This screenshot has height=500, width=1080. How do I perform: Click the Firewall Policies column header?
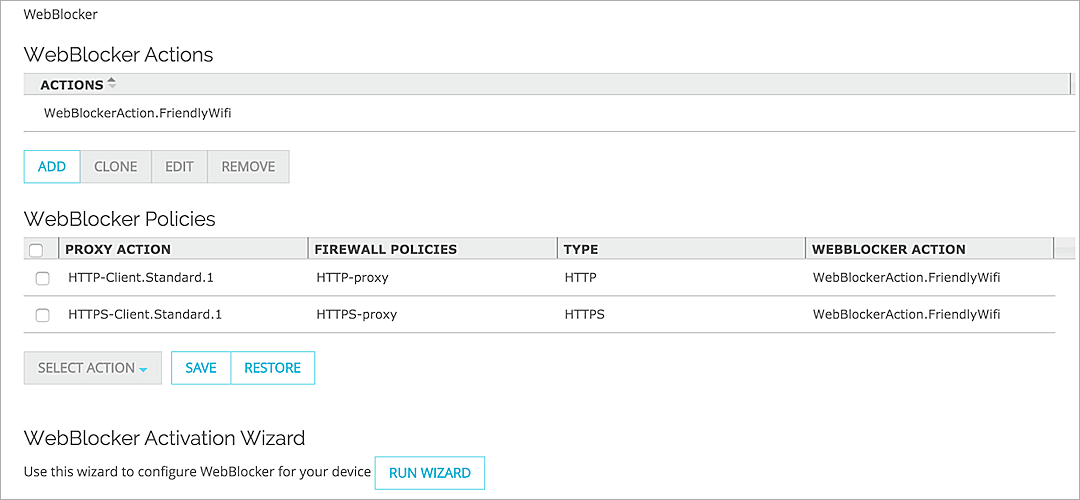coord(385,249)
